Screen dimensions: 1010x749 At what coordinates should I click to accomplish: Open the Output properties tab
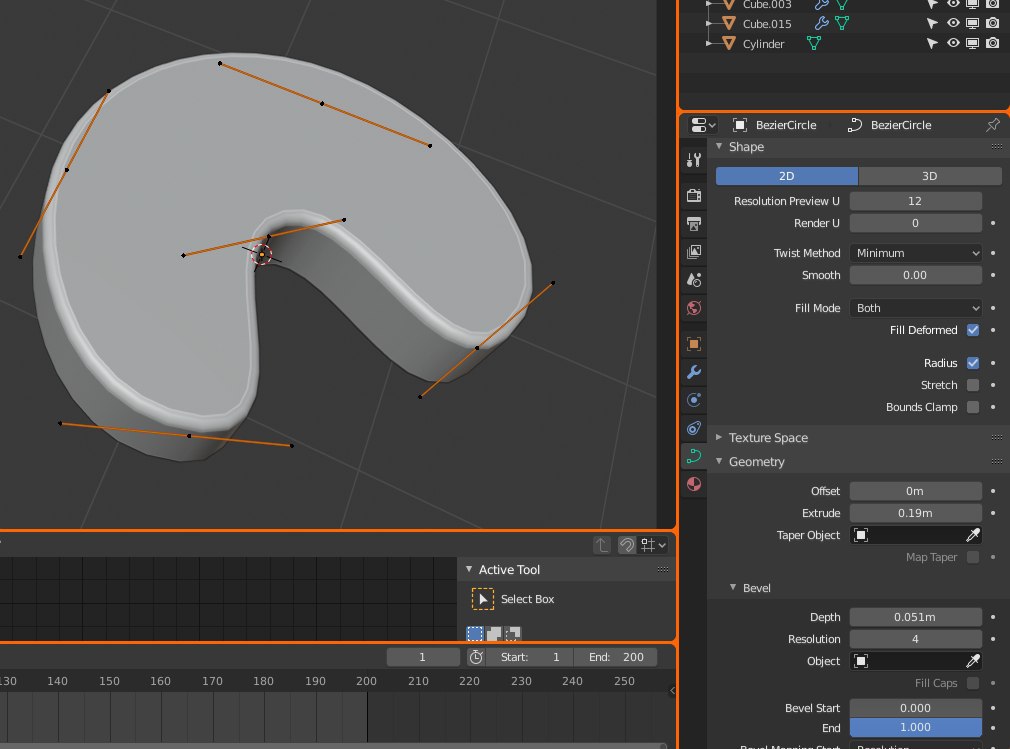(x=694, y=223)
